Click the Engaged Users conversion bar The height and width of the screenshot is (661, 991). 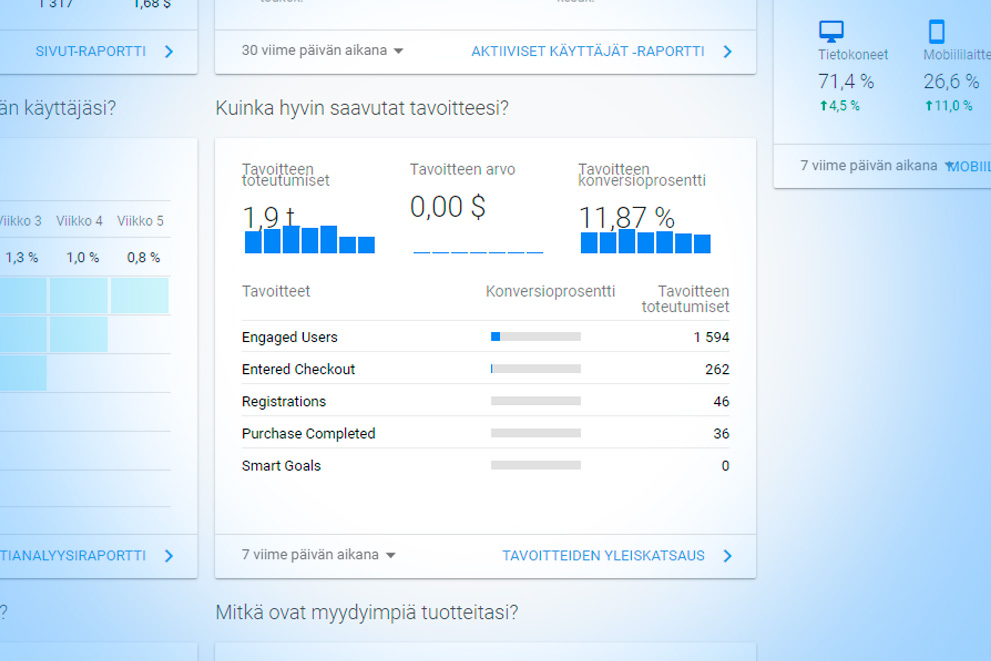536,337
